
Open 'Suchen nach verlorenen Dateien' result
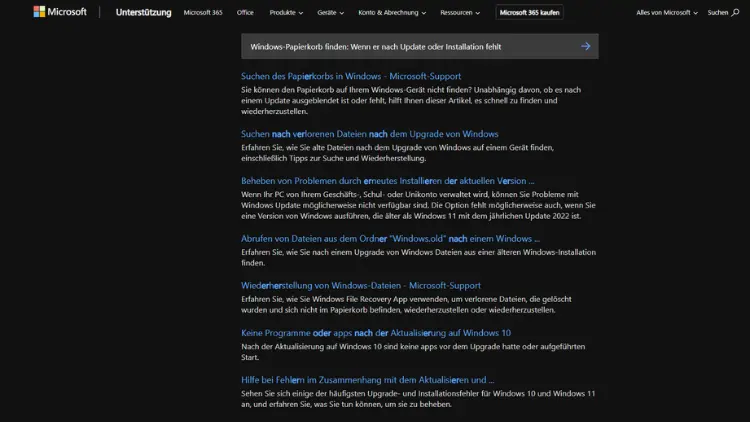[370, 134]
